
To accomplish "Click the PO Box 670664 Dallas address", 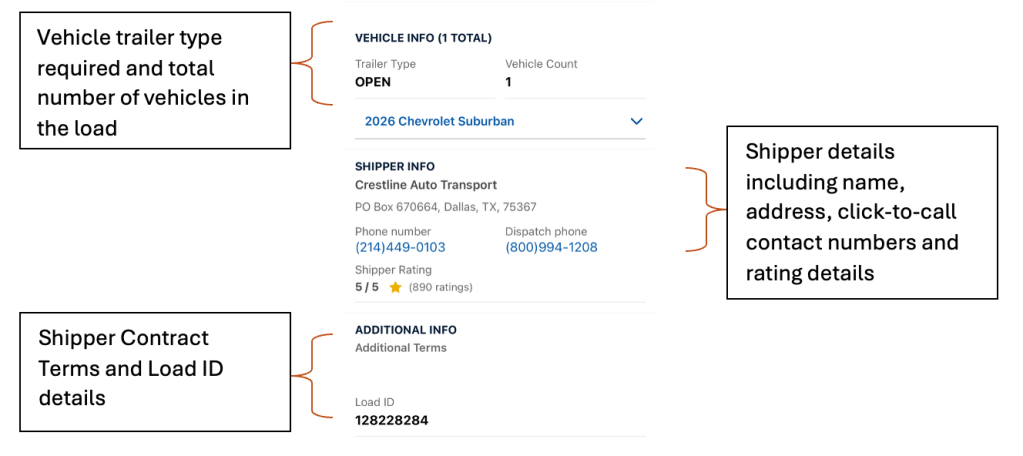I will point(445,207).
